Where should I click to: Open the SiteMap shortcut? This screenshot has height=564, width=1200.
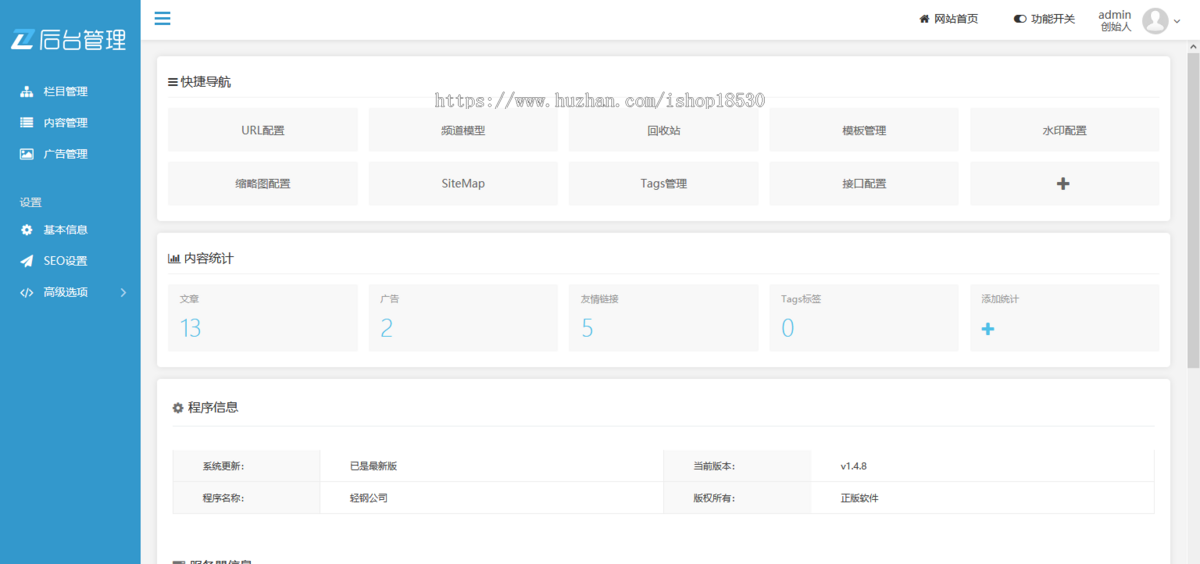(463, 184)
